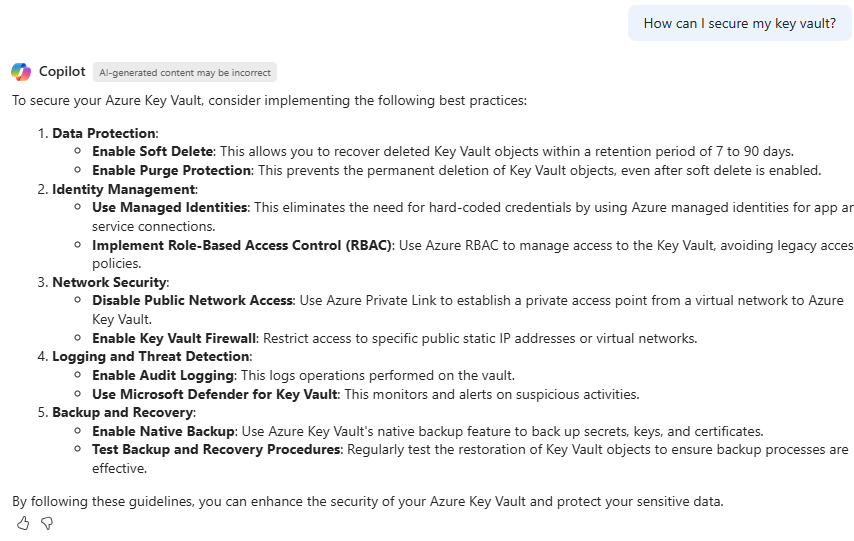Select the "How can I secure my key vault?" message
The width and height of the screenshot is (854, 541).
click(739, 23)
